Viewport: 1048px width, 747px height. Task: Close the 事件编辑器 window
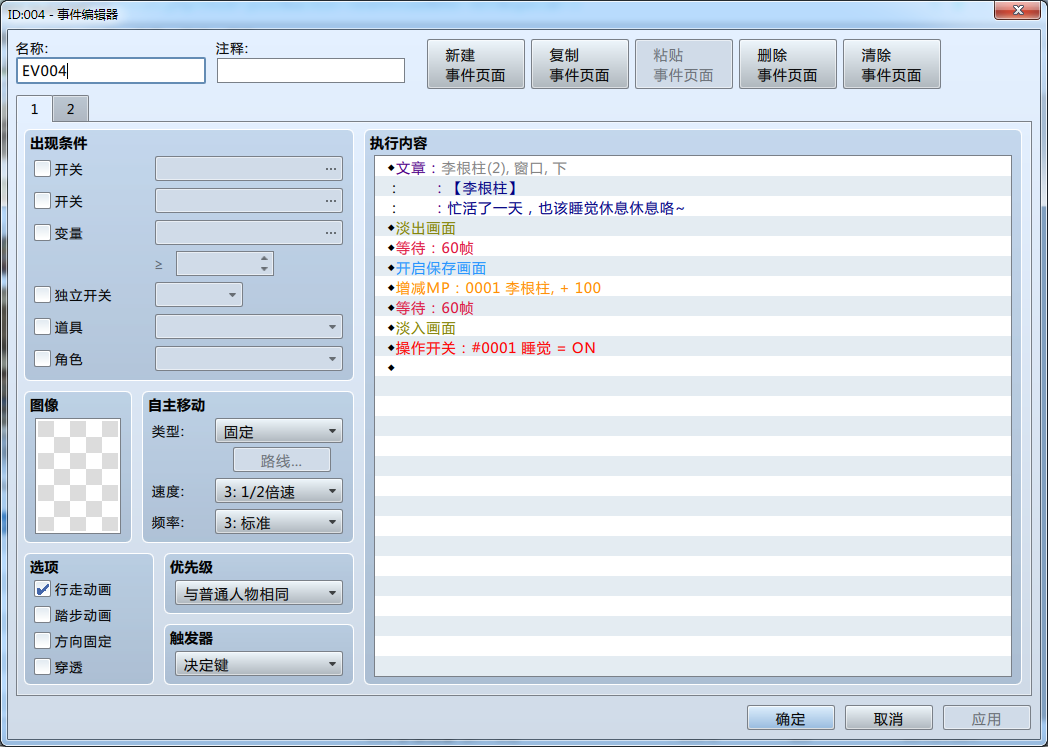point(1017,10)
